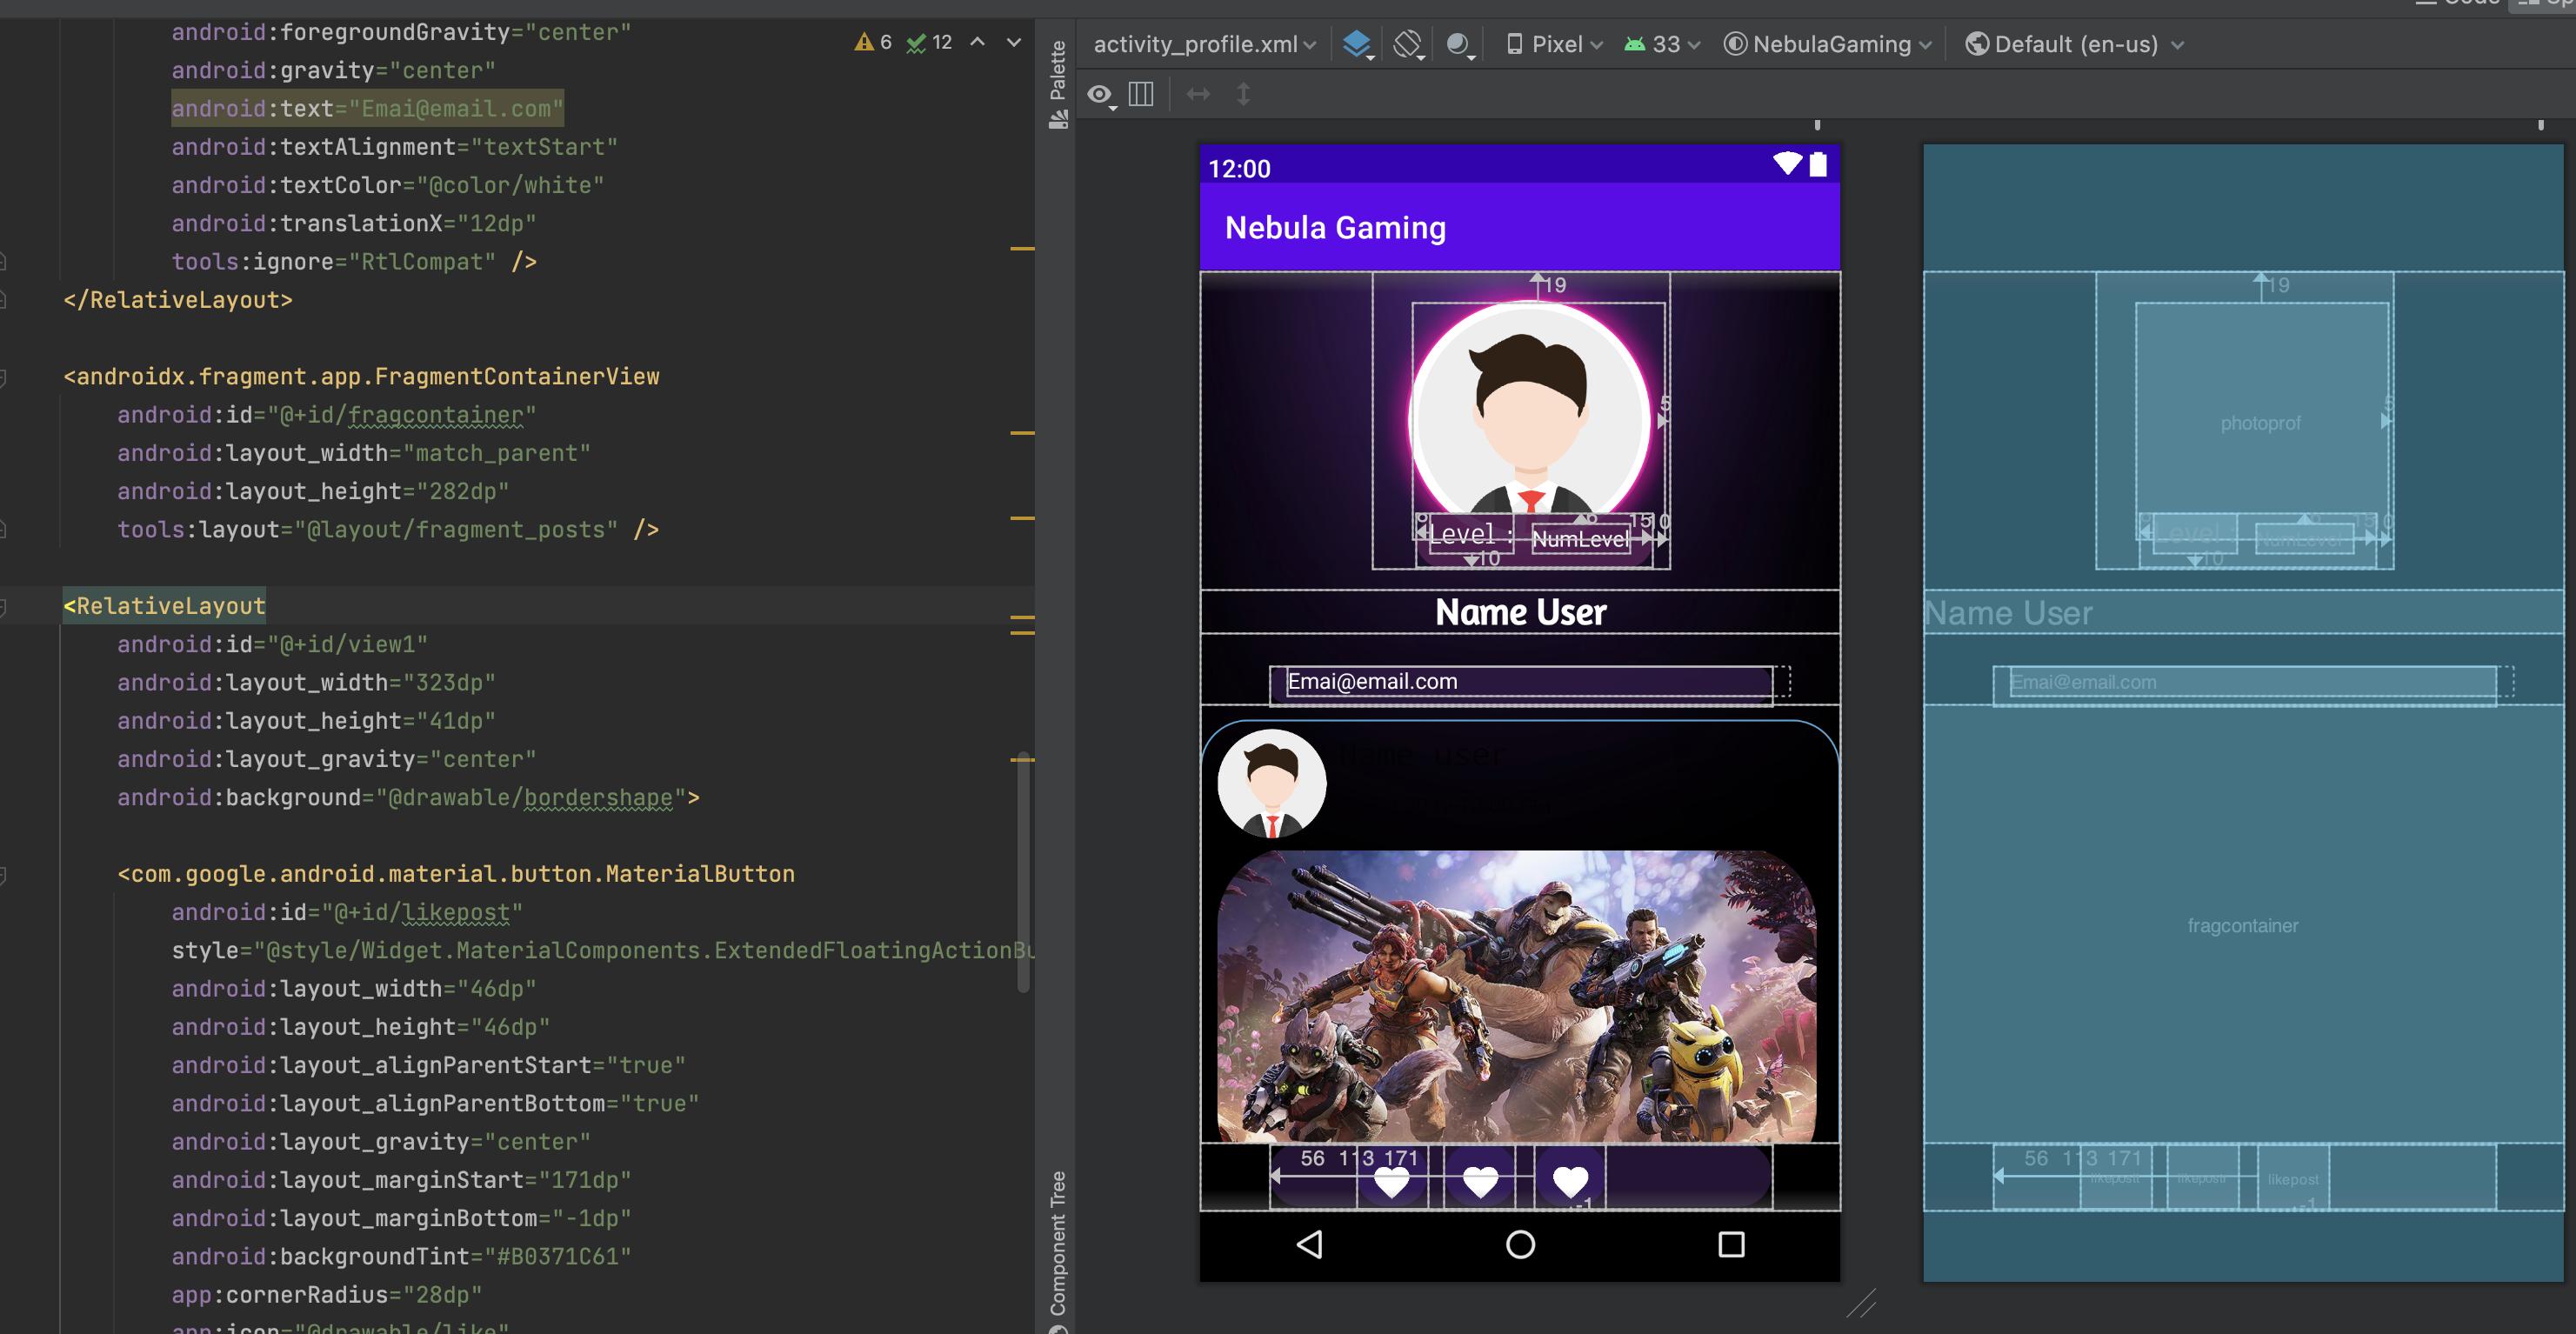Click the @drawable/bordershape background value
The height and width of the screenshot is (1334, 2576).
[x=530, y=798]
